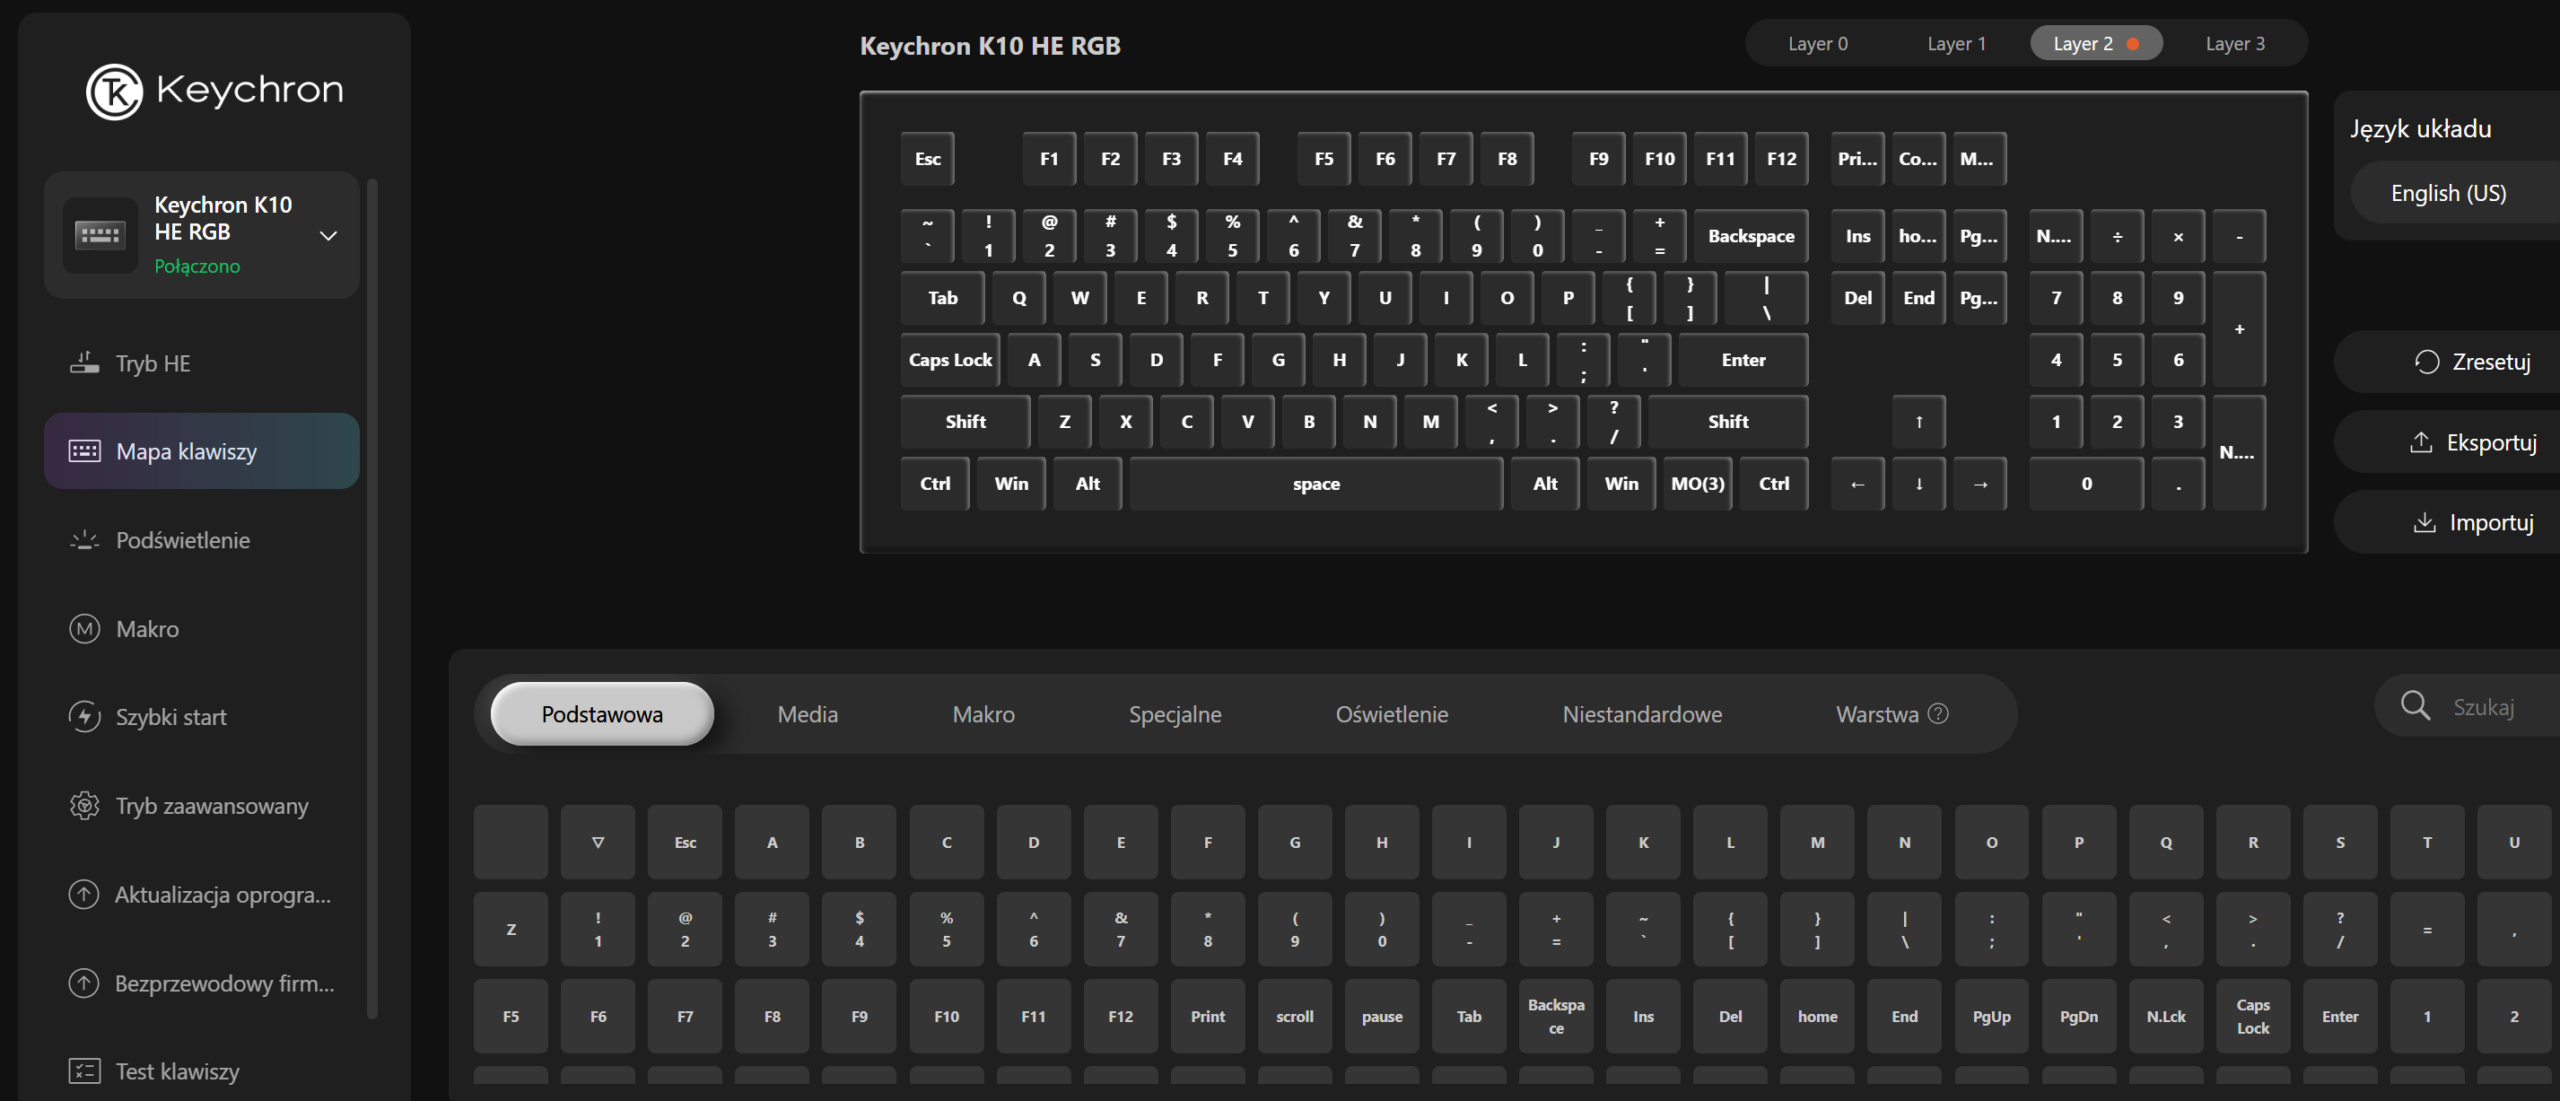Open the Makro sidebar page
2560x1101 pixels.
147,629
